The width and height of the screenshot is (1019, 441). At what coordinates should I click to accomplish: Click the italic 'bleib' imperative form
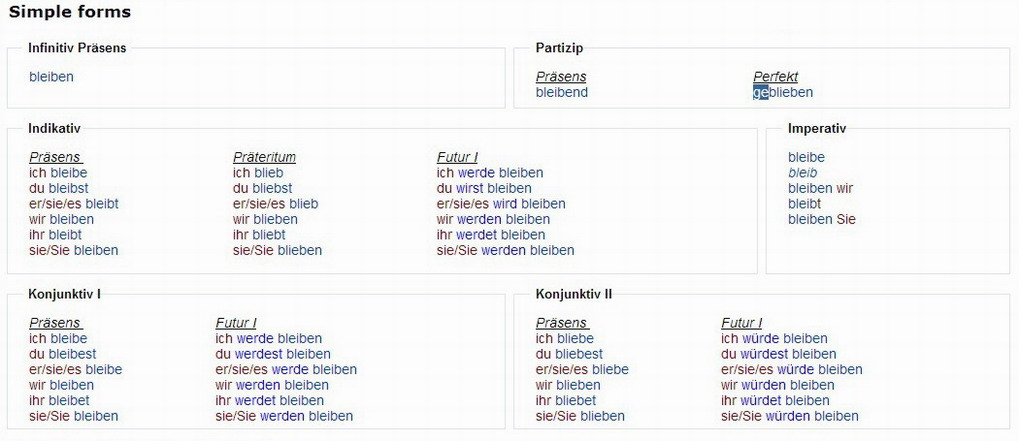[x=802, y=173]
